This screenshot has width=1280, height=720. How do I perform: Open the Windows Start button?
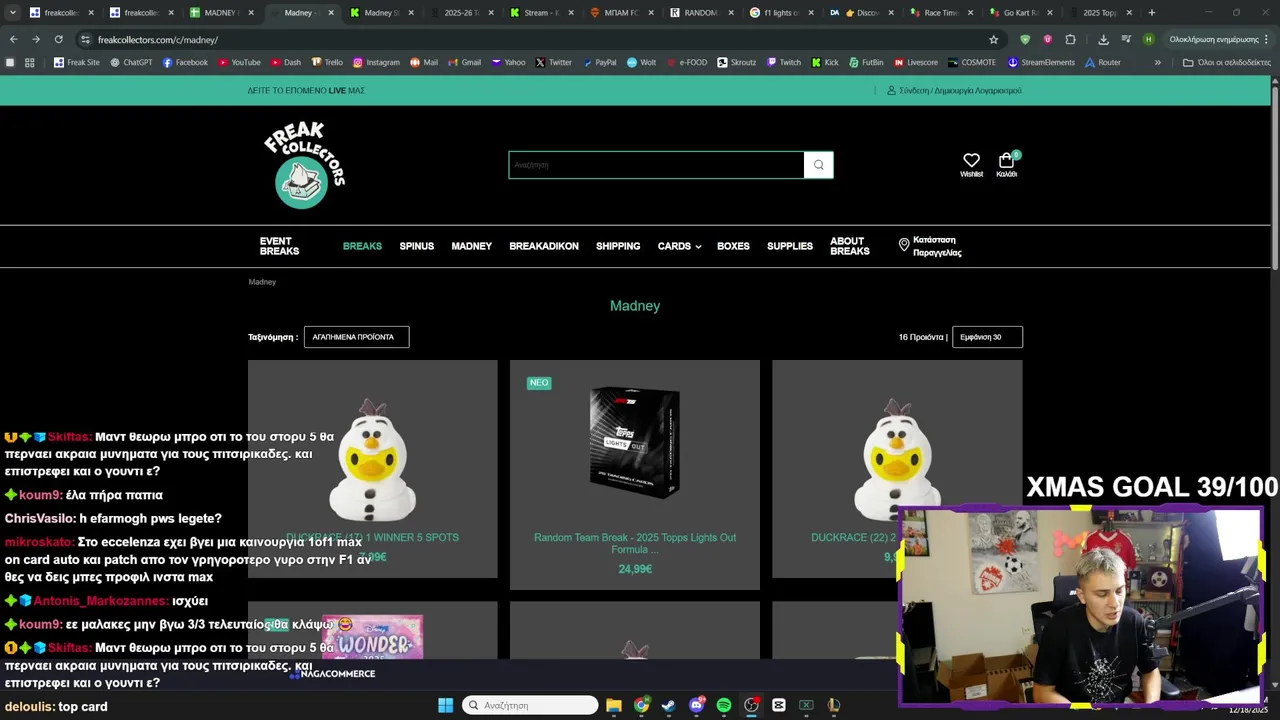445,705
